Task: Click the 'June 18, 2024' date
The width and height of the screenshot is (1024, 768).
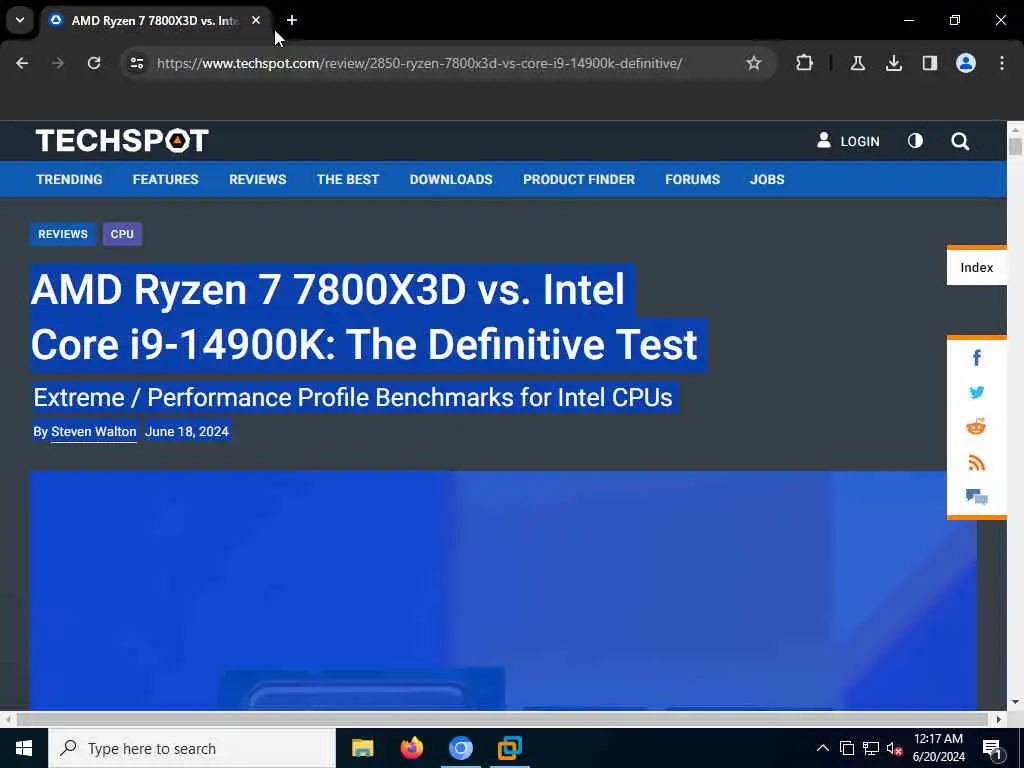Action: 187,432
